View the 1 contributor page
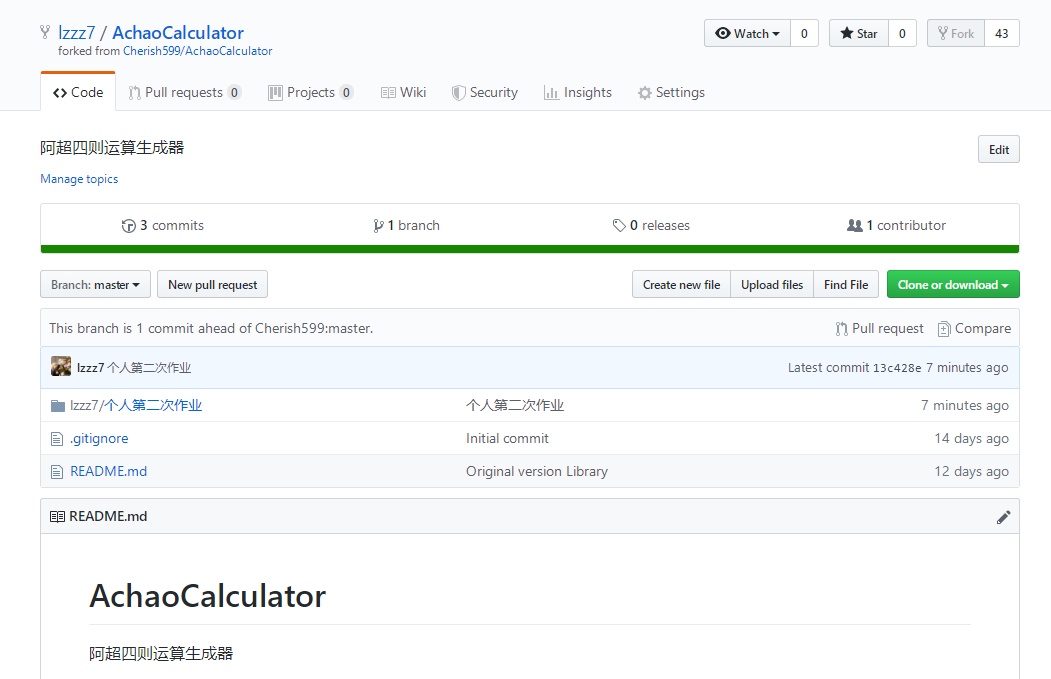This screenshot has width=1051, height=679. pos(896,225)
